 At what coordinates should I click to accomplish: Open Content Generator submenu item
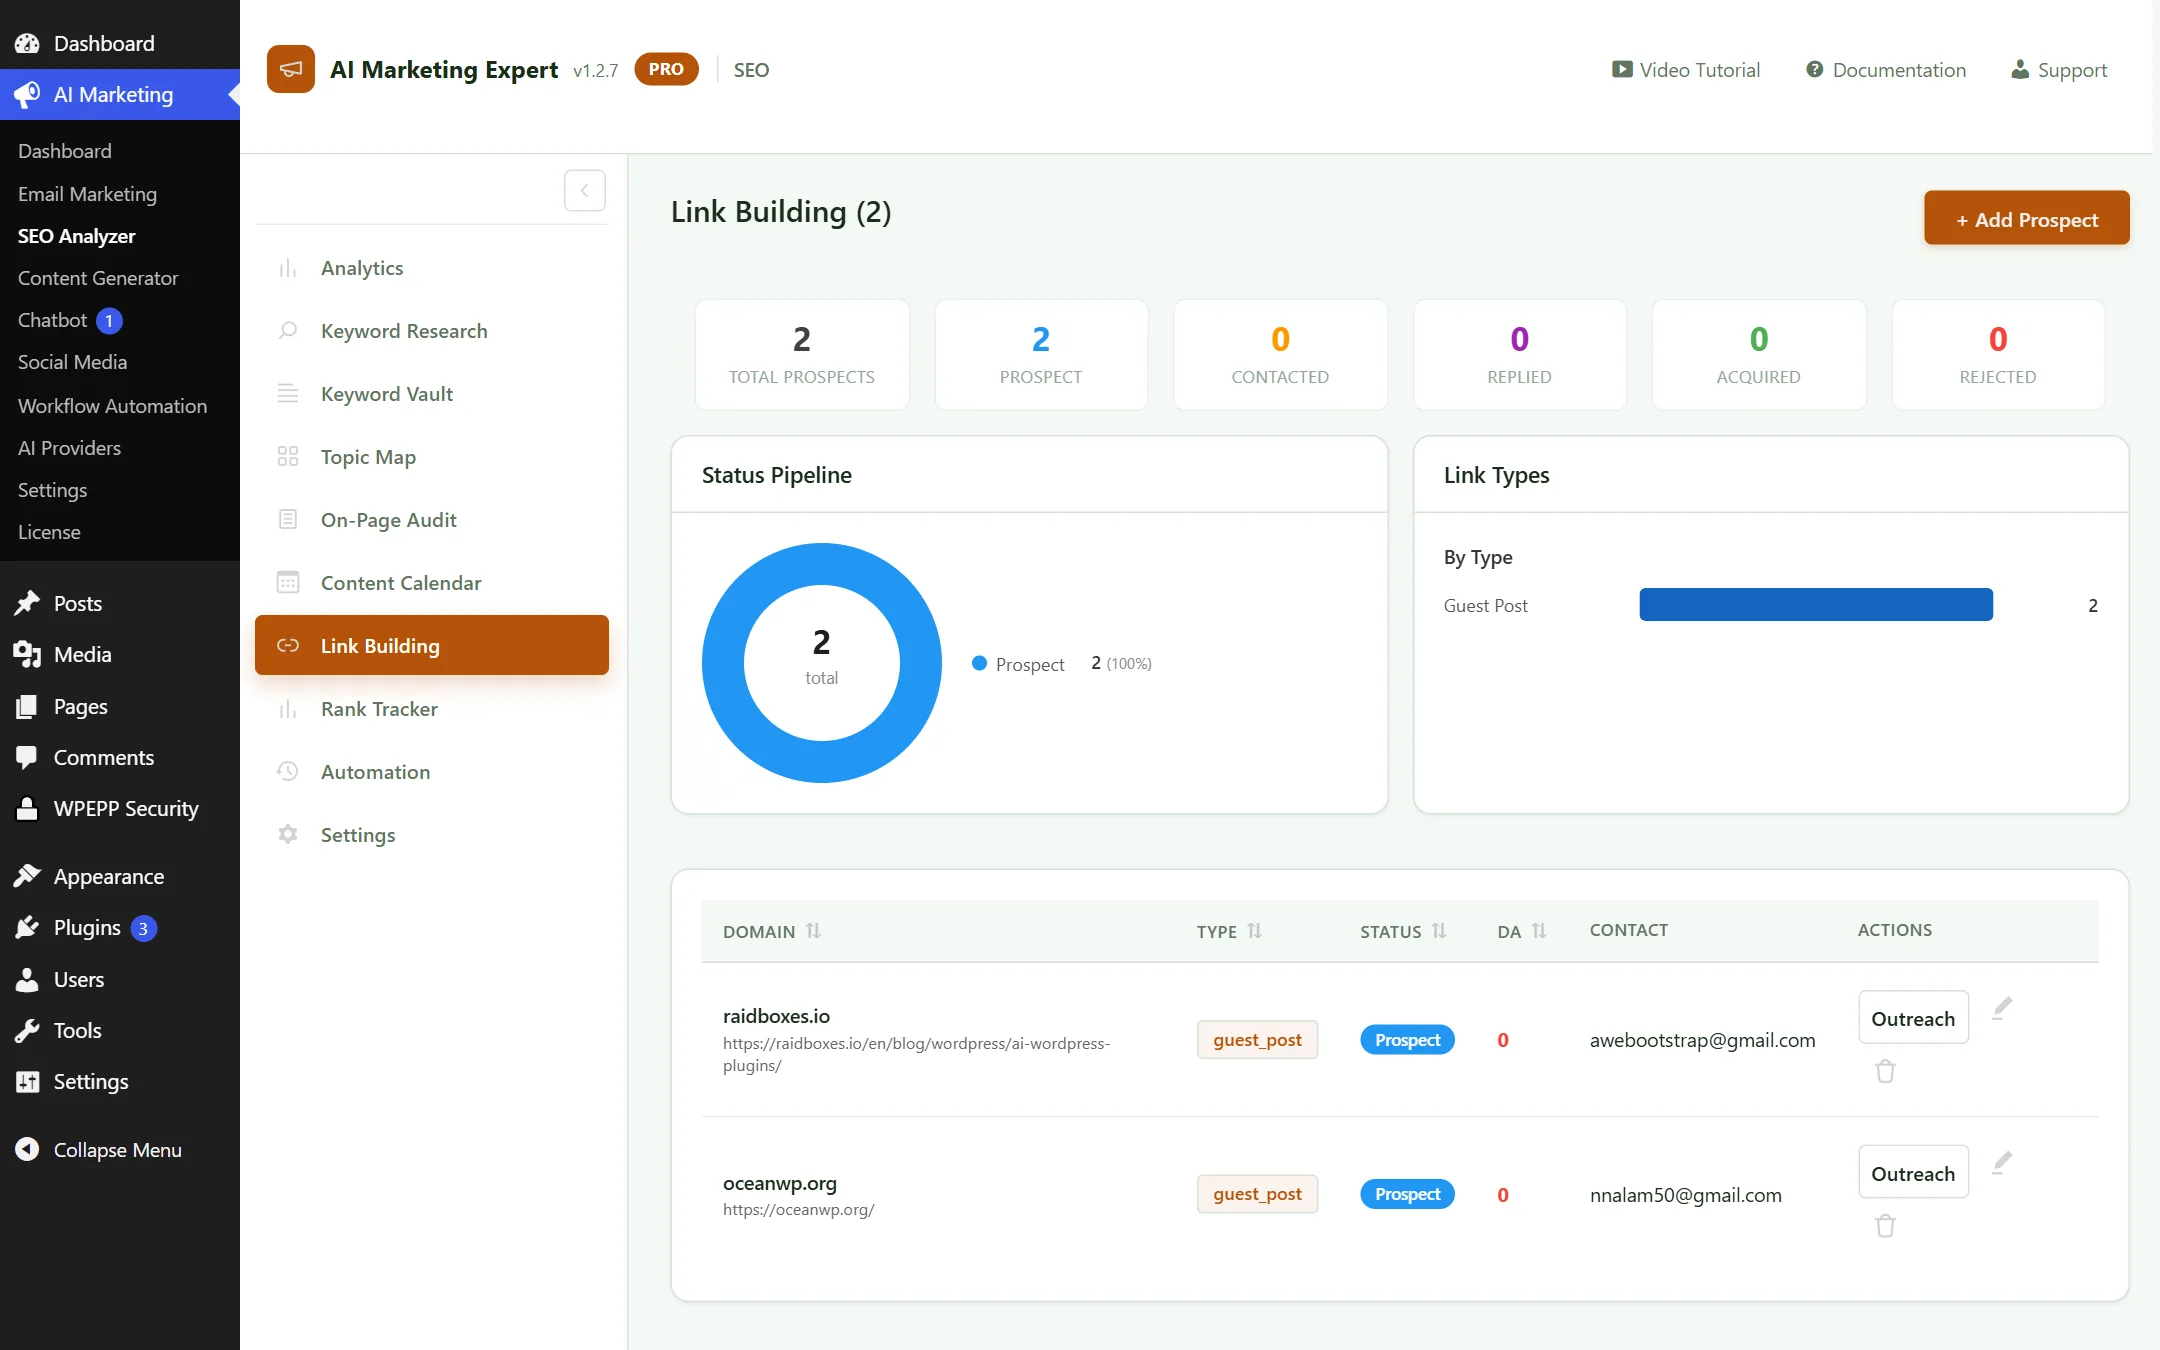(x=98, y=278)
